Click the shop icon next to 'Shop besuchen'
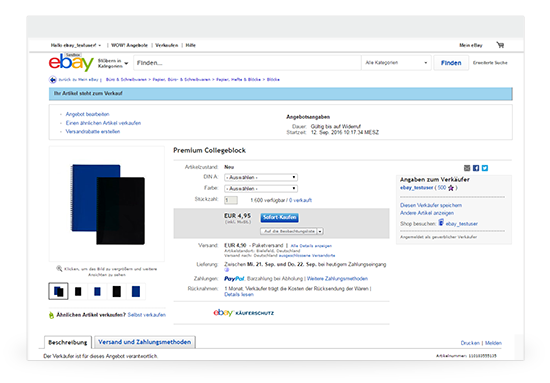Screen dimensions: 550x383 point(441,222)
